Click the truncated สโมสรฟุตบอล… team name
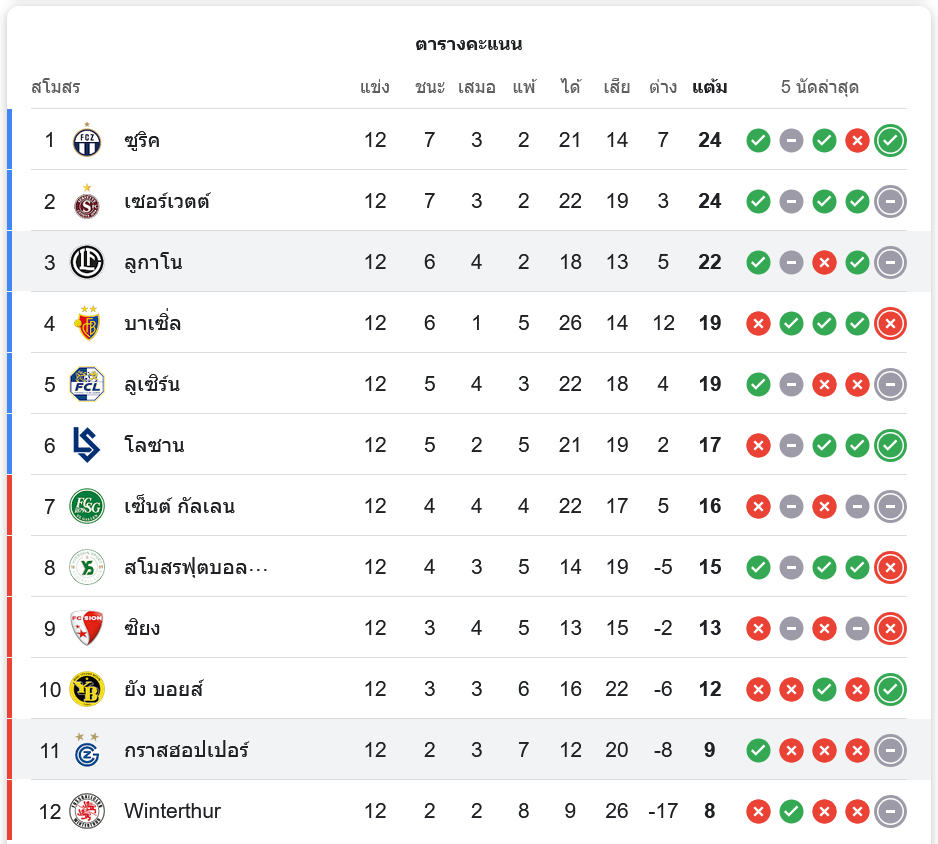938x844 pixels. click(196, 567)
